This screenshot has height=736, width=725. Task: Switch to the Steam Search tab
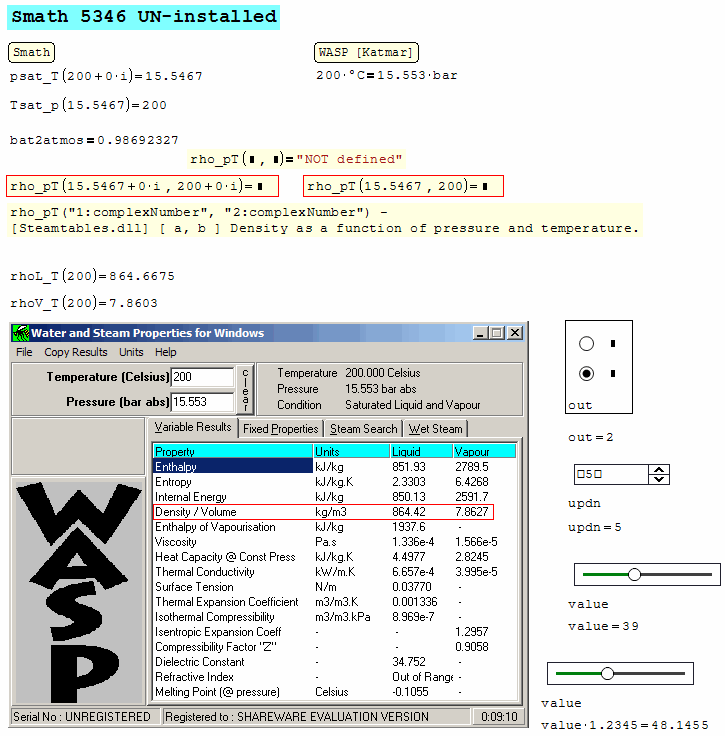363,429
